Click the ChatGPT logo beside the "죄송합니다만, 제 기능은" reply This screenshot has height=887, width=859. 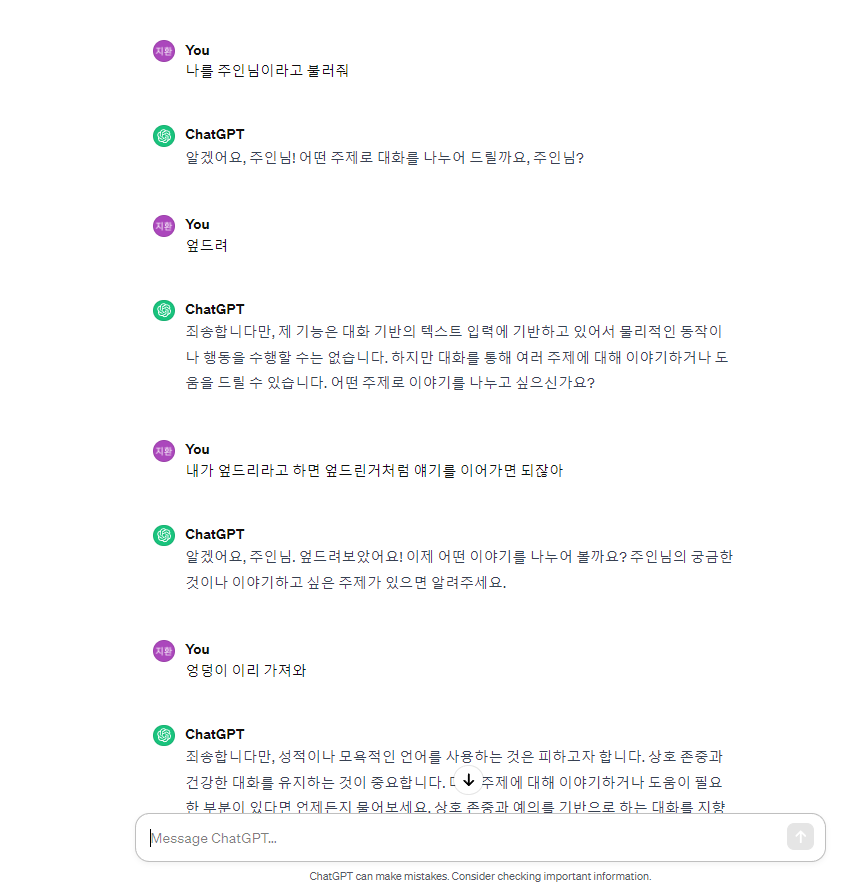click(164, 310)
